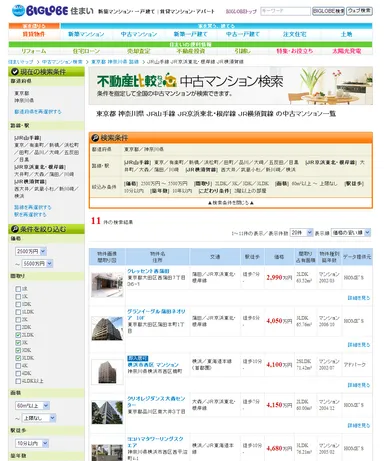Viewport: 384px width, 461px height.
Task: Open the 住宅ローン menu item
Action: 86,51
